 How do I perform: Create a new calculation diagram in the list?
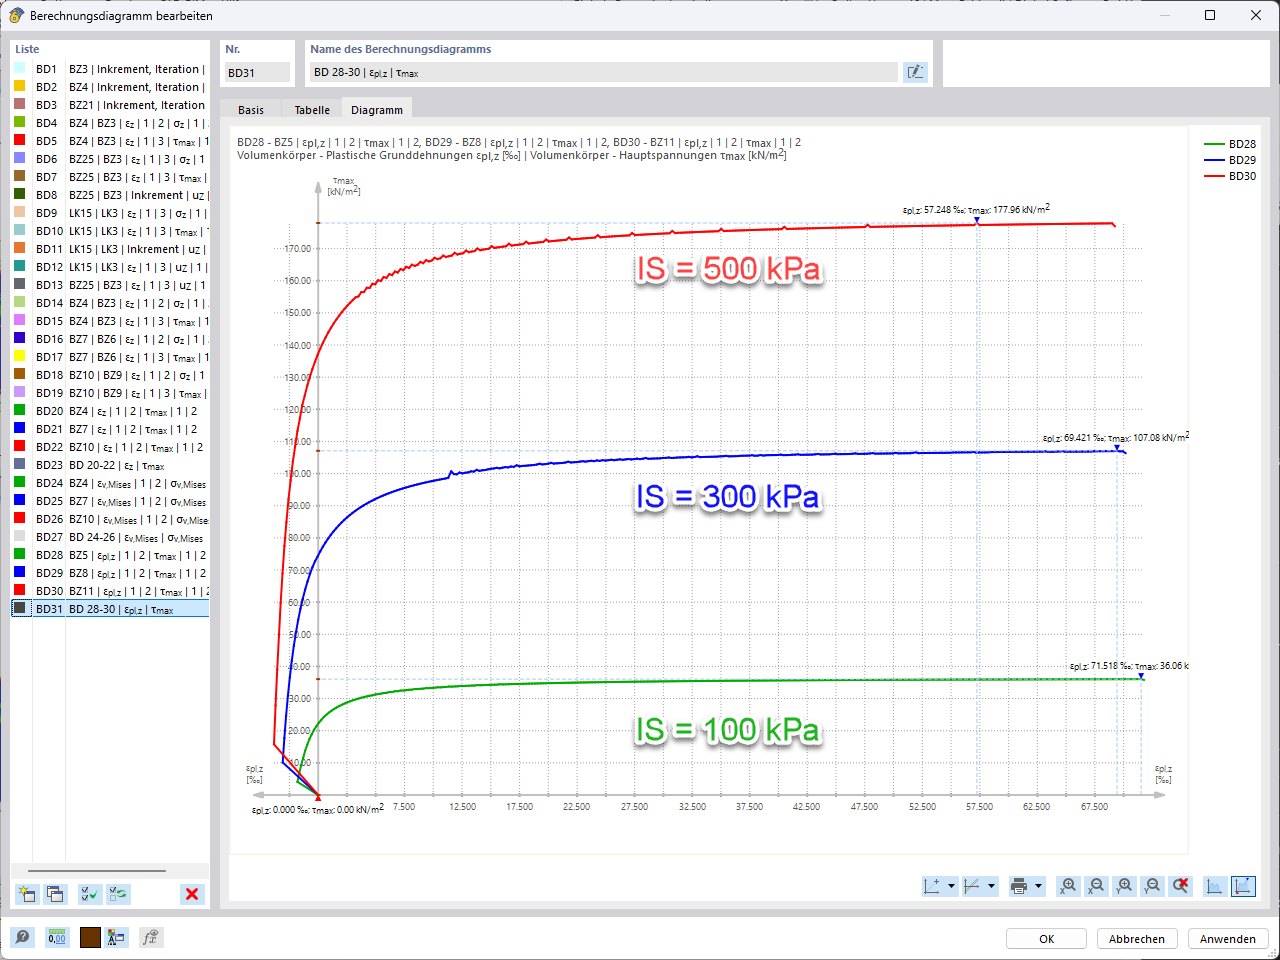click(x=27, y=894)
